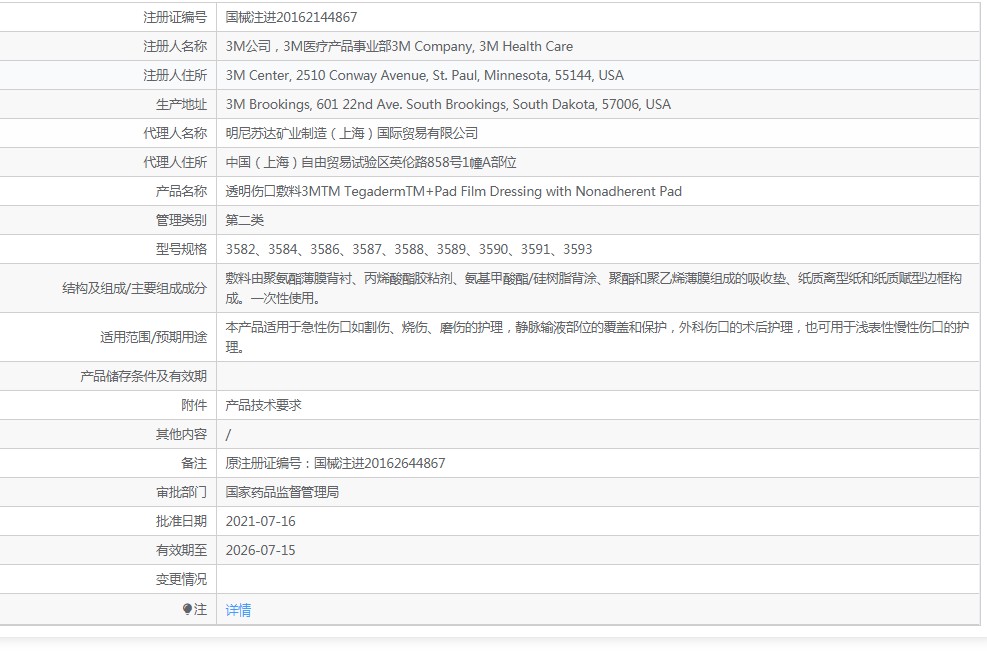Screen dimensions: 987x655
Task: Click the 结构及组成/主要组成成分 label
Action: [134, 288]
